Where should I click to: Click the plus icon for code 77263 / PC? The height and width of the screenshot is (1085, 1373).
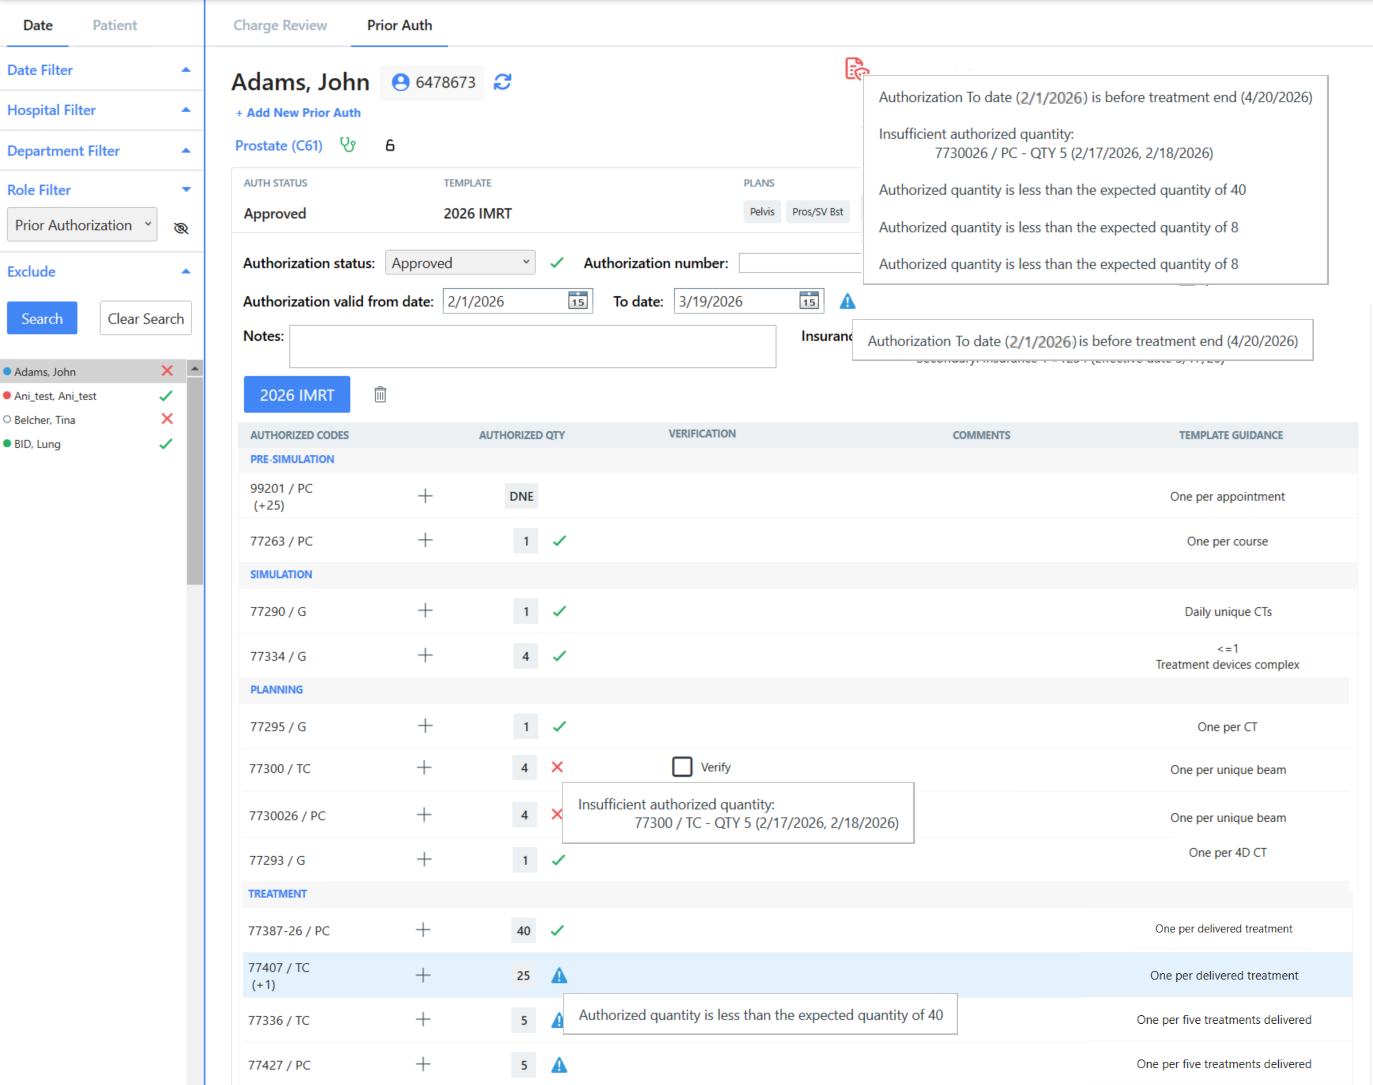click(x=425, y=540)
